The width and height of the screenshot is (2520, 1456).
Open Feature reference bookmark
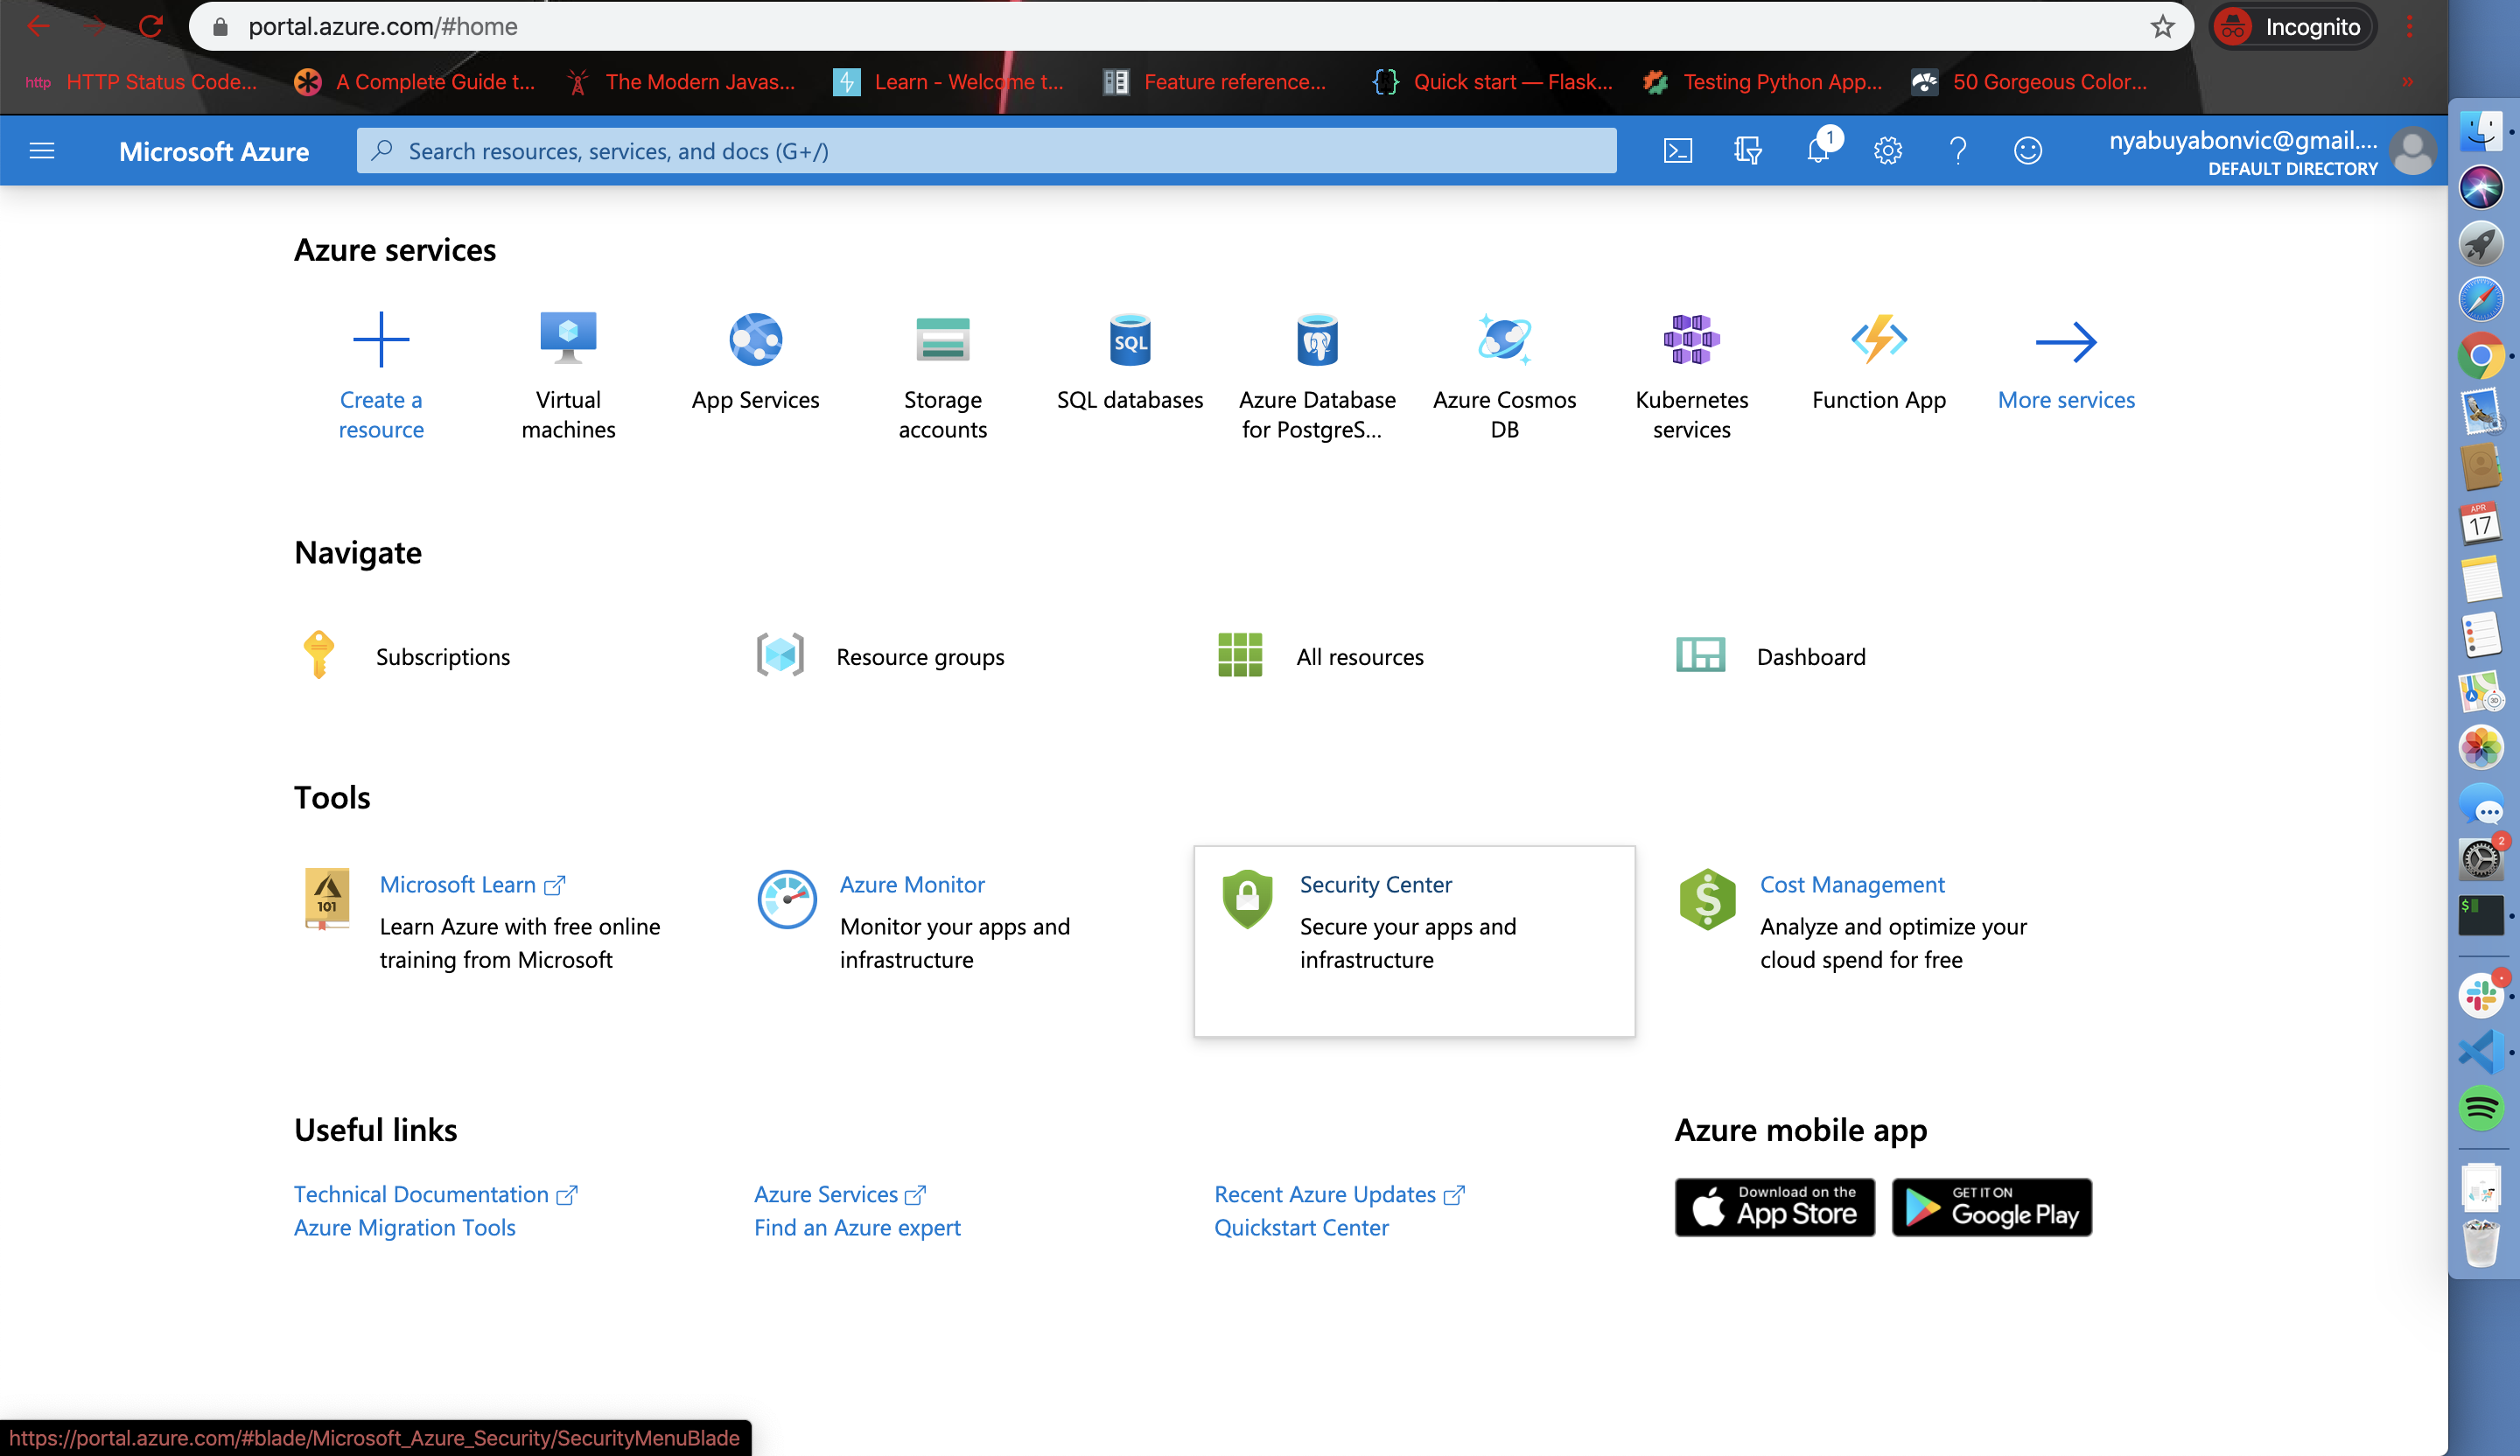1214,82
